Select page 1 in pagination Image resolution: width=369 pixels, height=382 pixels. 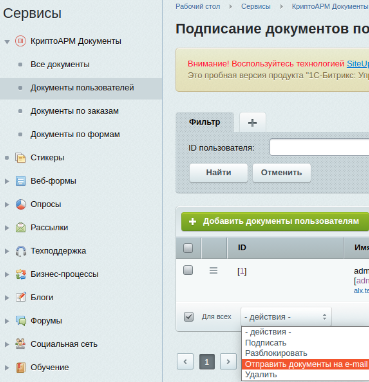pyautogui.click(x=207, y=362)
